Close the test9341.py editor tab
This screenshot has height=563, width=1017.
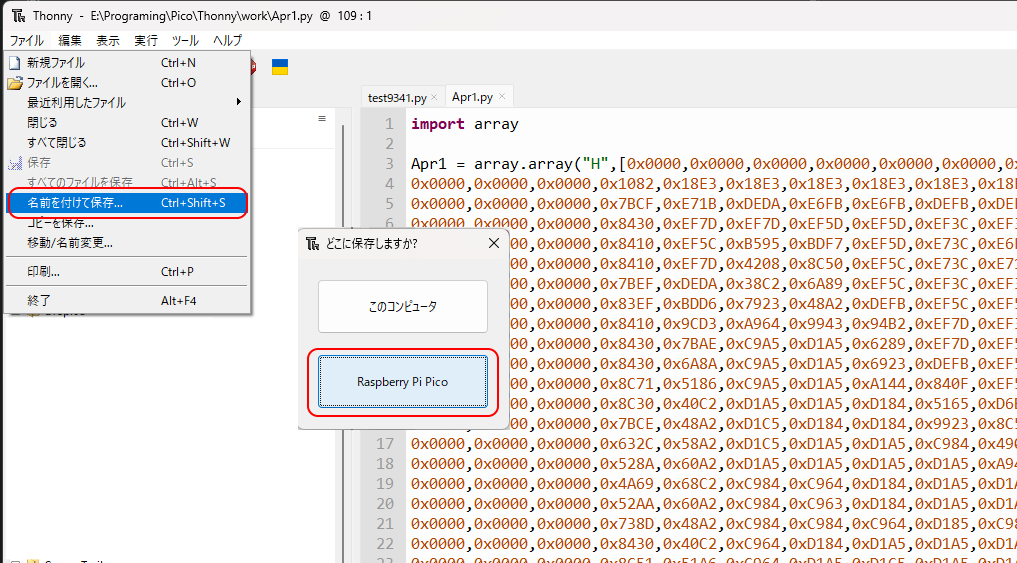tap(434, 97)
